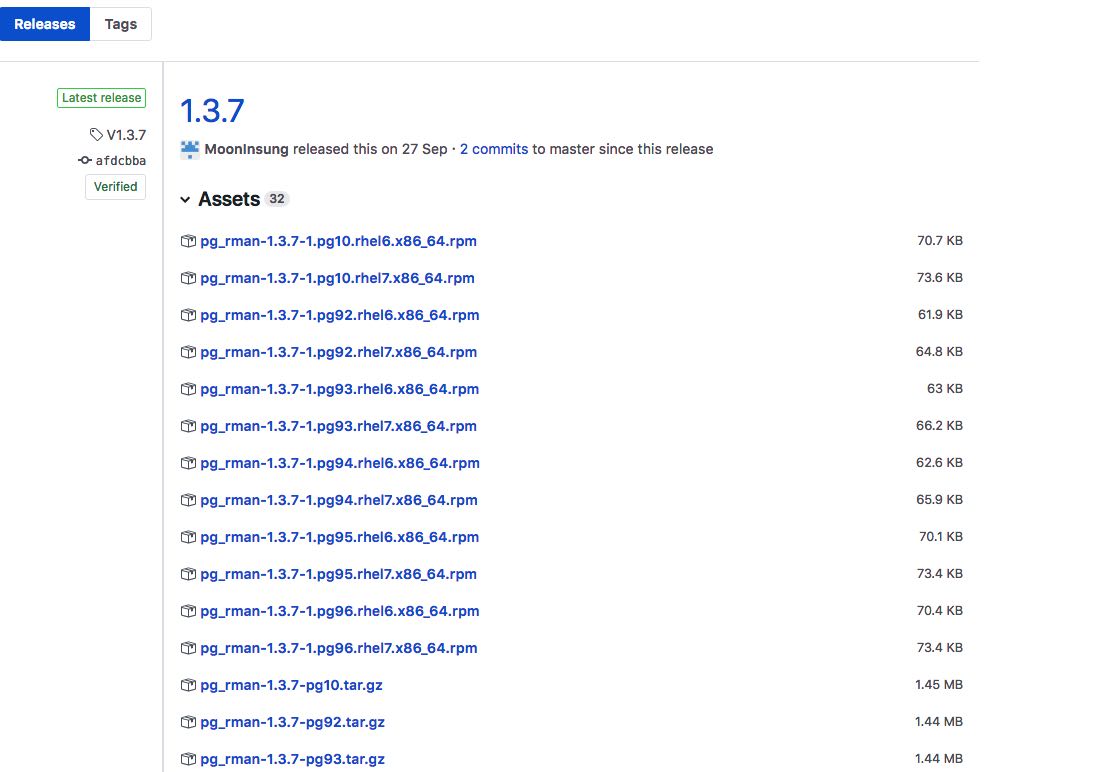This screenshot has width=1094, height=772.
Task: Download pg_rman-1.3.7-1.pg95.rhel7.x86_64.rpm
Action: pyautogui.click(x=338, y=574)
